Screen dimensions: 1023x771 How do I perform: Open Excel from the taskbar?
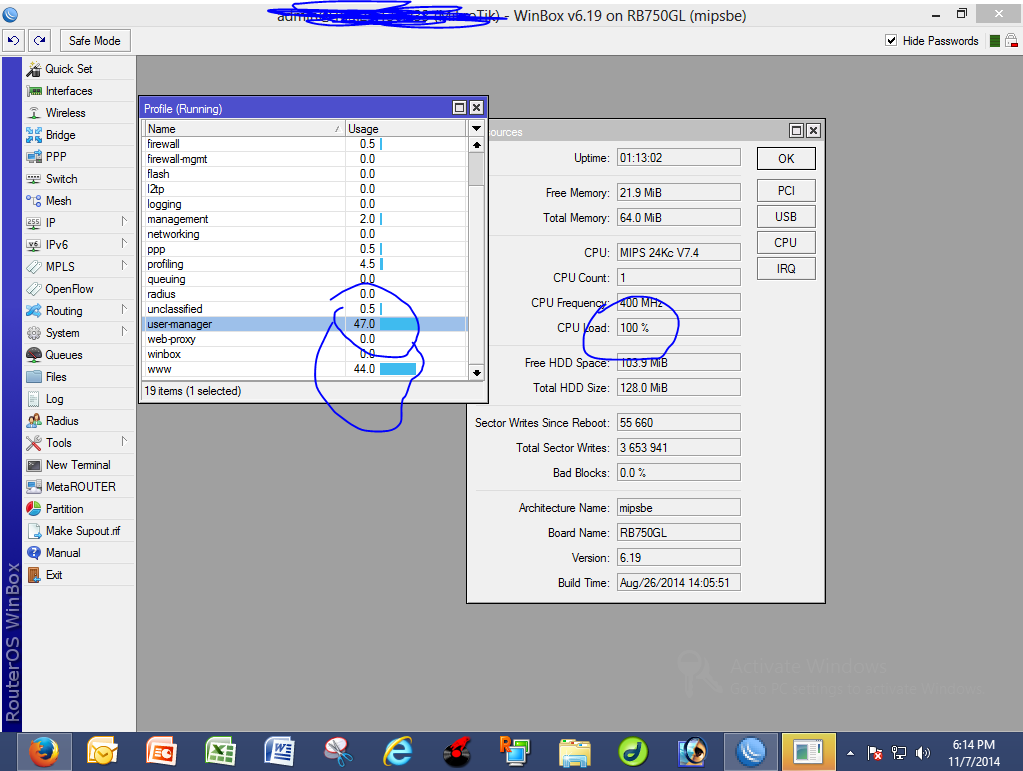[220, 752]
